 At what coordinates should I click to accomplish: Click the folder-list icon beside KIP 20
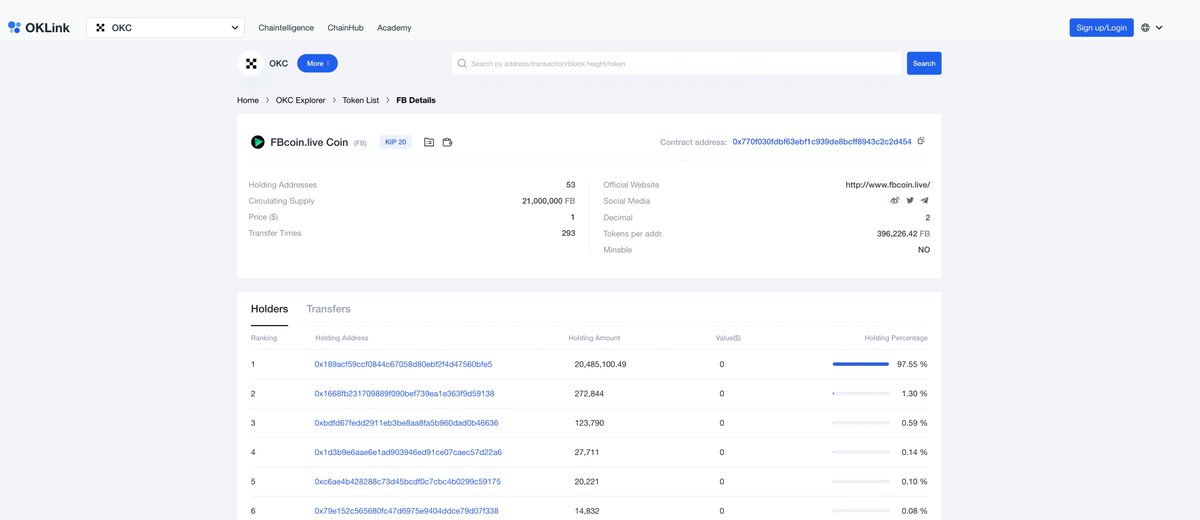pos(429,142)
